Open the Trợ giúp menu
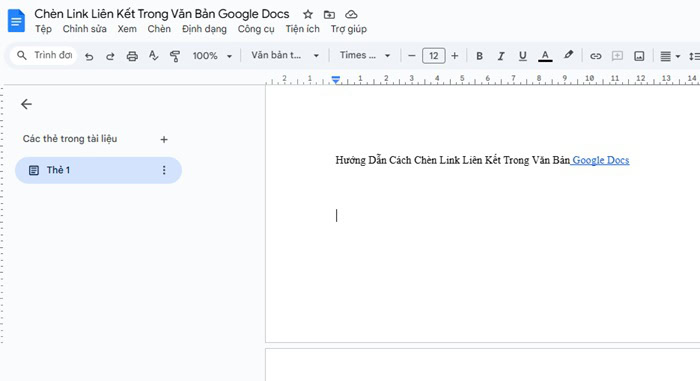700x381 pixels. (x=349, y=29)
